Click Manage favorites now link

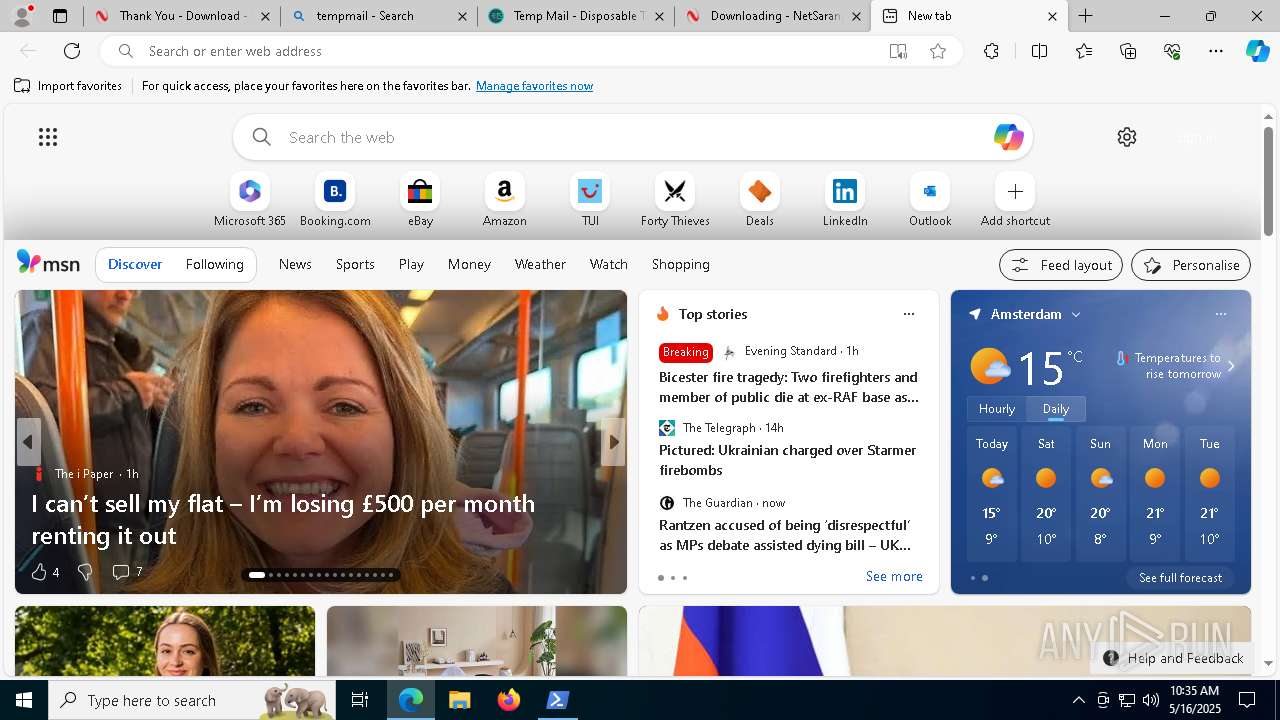pyautogui.click(x=534, y=86)
